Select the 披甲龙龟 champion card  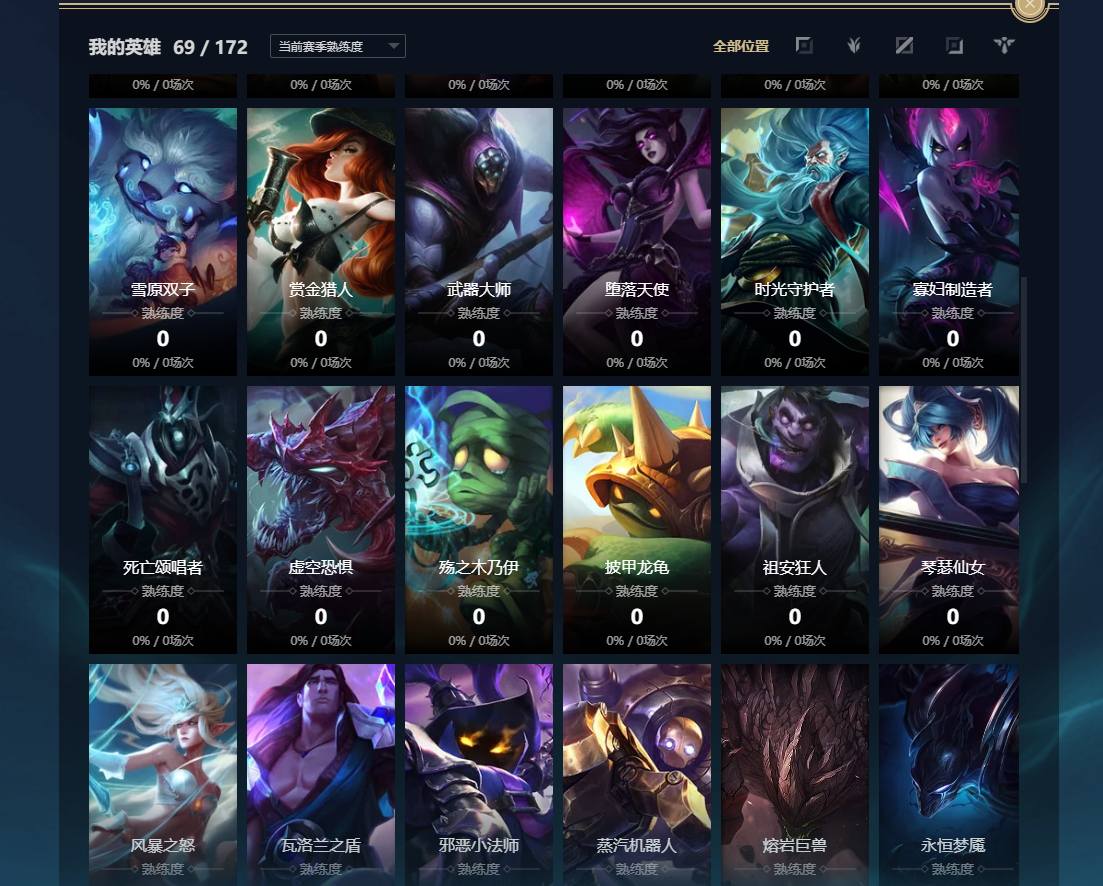637,520
